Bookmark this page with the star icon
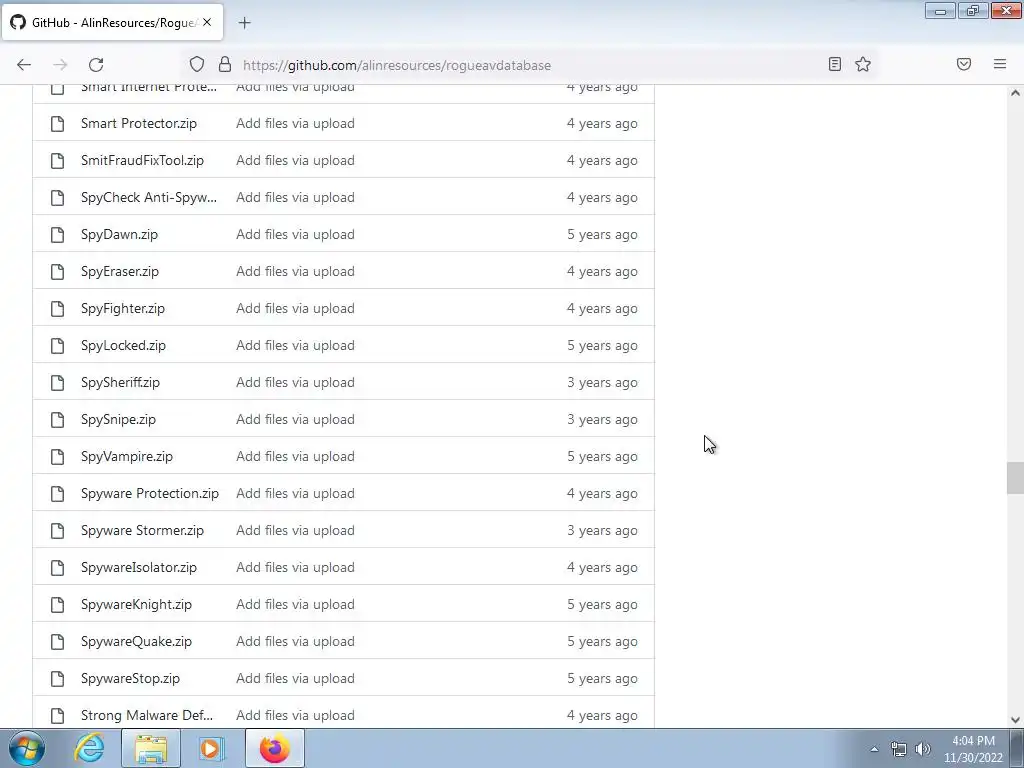This screenshot has height=768, width=1024. tap(863, 64)
